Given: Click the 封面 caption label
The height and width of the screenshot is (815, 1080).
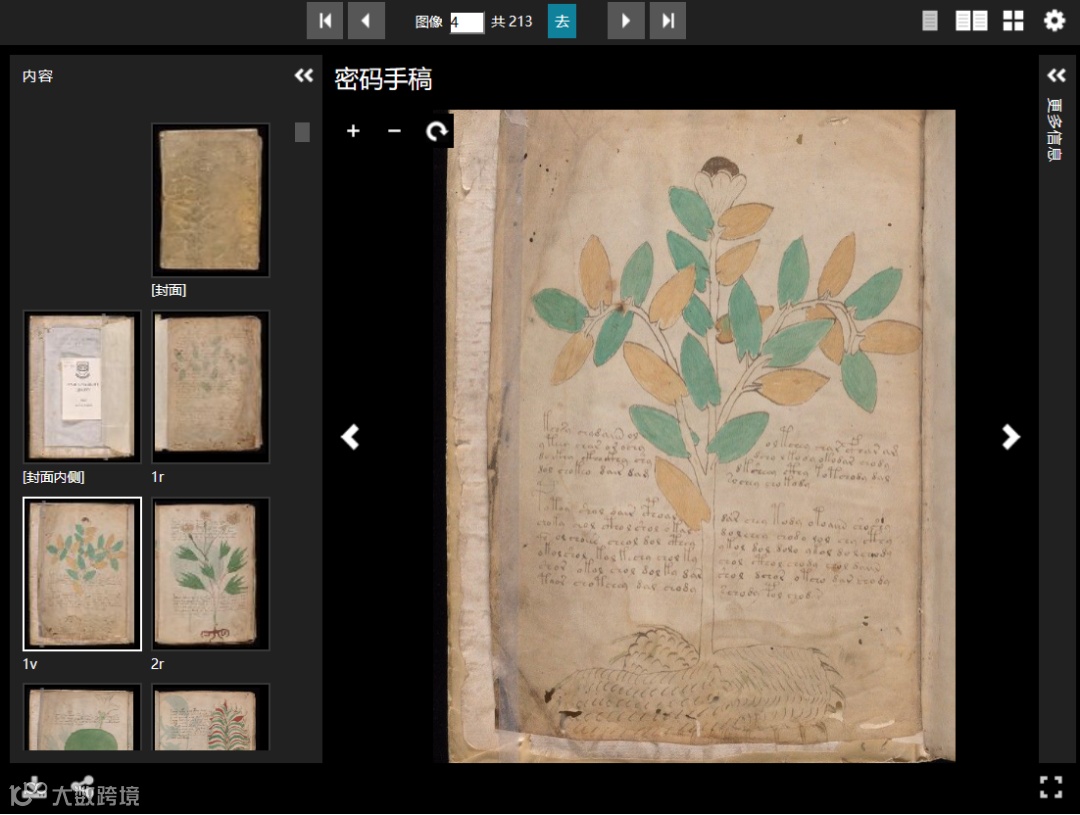Looking at the screenshot, I should click(x=169, y=290).
